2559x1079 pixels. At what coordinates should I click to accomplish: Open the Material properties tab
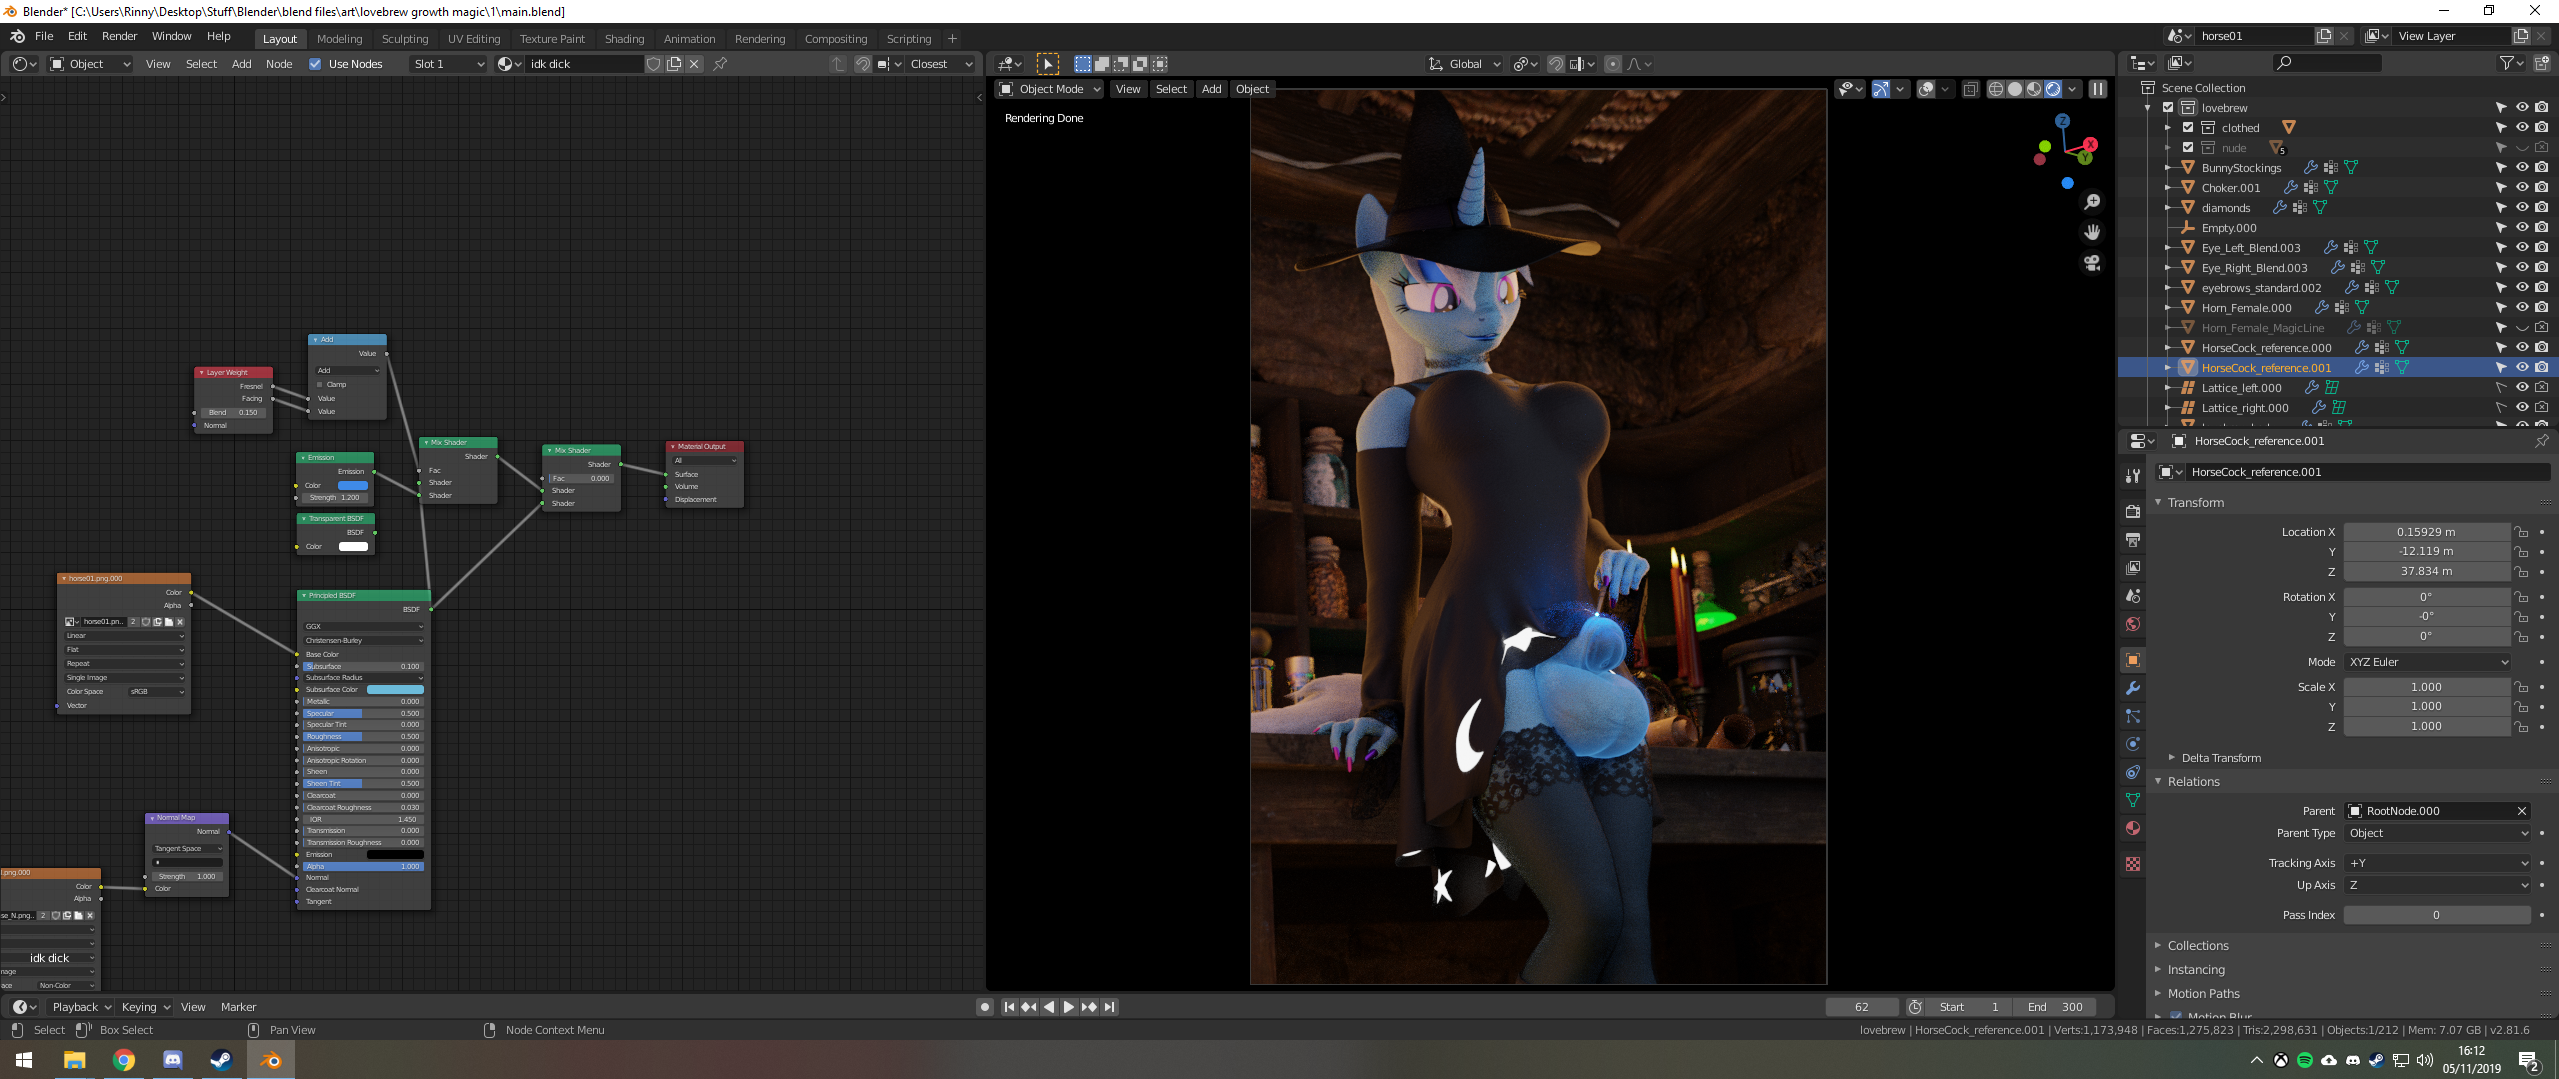[x=2133, y=828]
